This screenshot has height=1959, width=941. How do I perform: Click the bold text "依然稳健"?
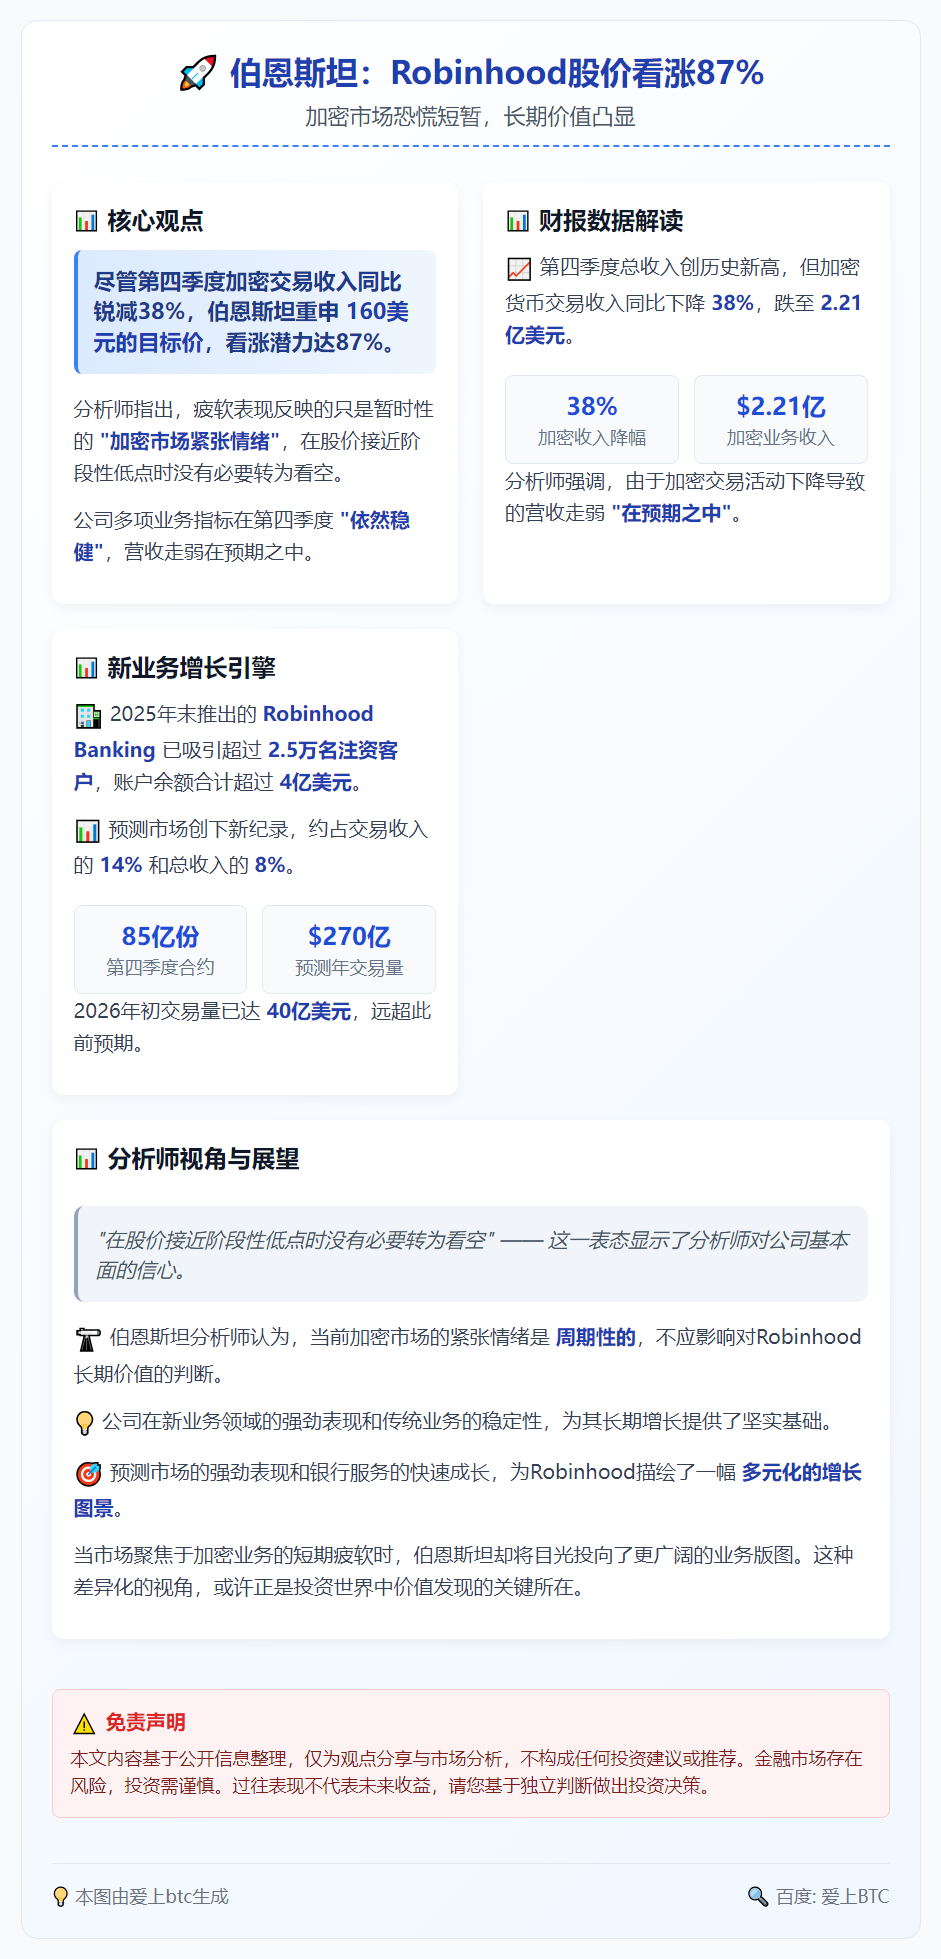tap(242, 536)
